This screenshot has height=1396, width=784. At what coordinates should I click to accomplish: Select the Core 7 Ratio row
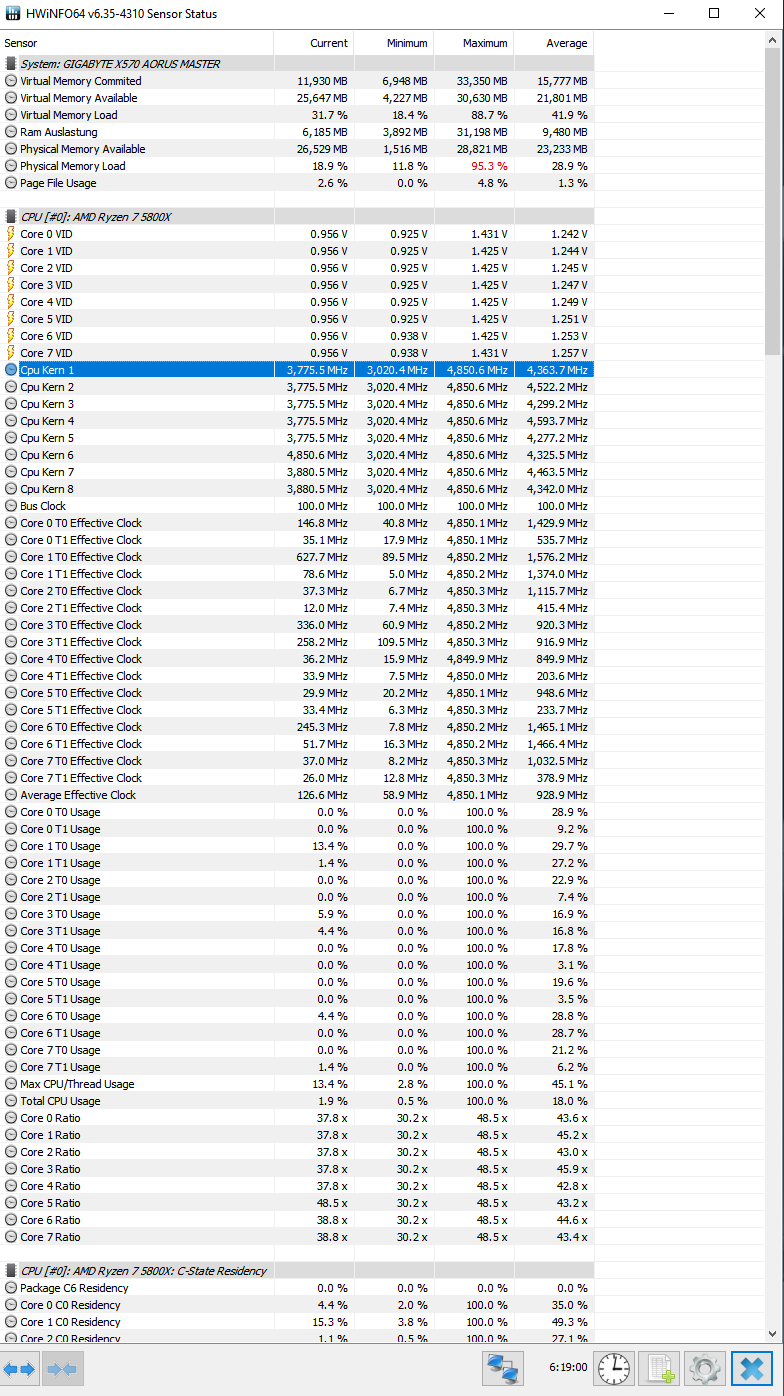click(x=297, y=1237)
